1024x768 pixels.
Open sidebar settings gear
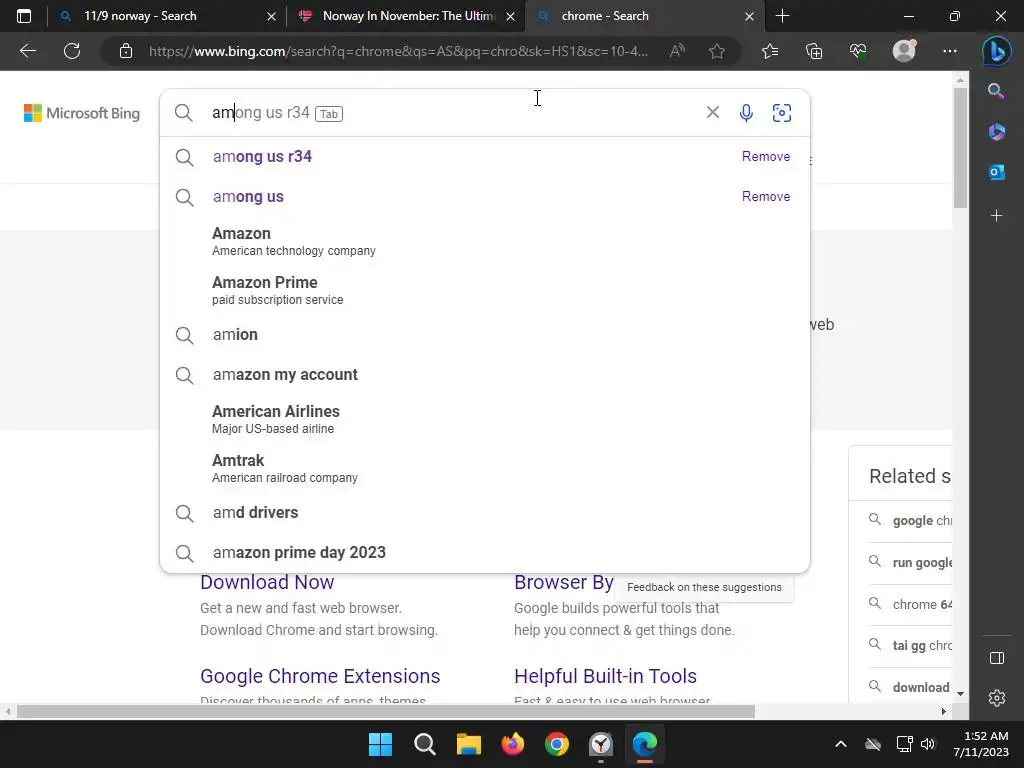(997, 698)
